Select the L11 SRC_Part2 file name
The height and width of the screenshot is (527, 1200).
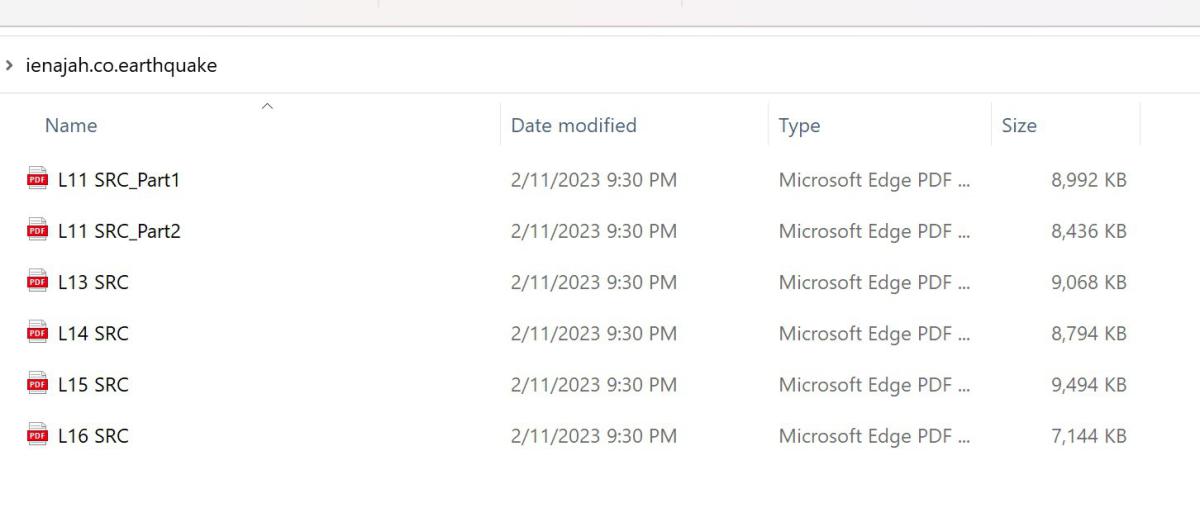coord(119,231)
